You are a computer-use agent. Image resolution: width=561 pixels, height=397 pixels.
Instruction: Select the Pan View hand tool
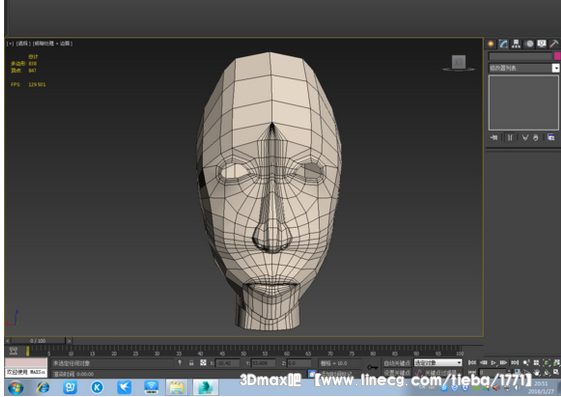[536, 372]
